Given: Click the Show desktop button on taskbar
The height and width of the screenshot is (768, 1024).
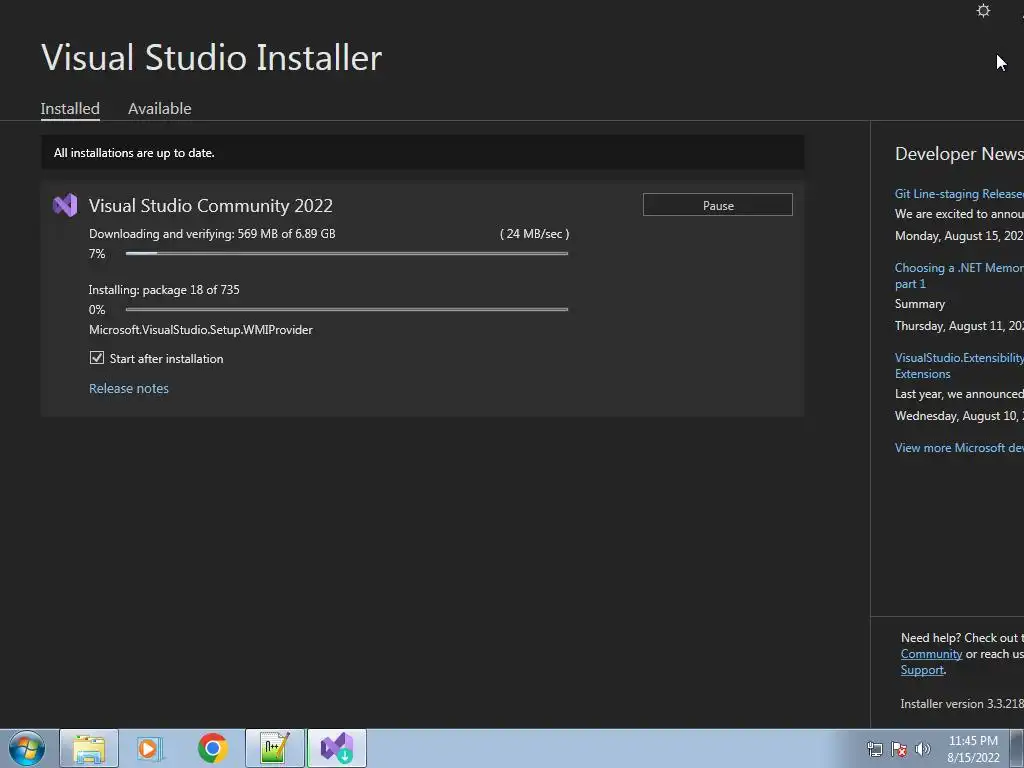Looking at the screenshot, I should point(1017,748).
